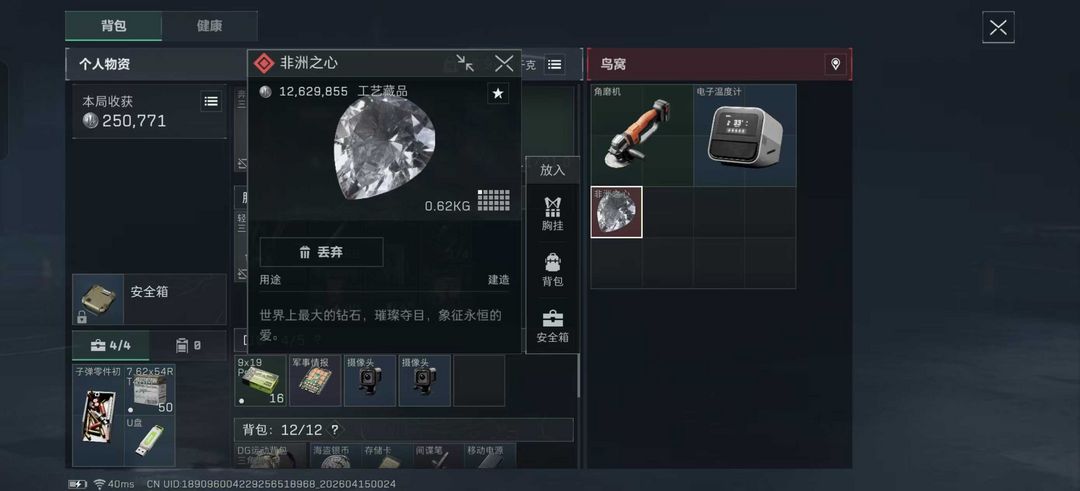Image resolution: width=1080 pixels, height=491 pixels.
Task: Select the 电子温度计 thermometer item
Action: pos(745,135)
